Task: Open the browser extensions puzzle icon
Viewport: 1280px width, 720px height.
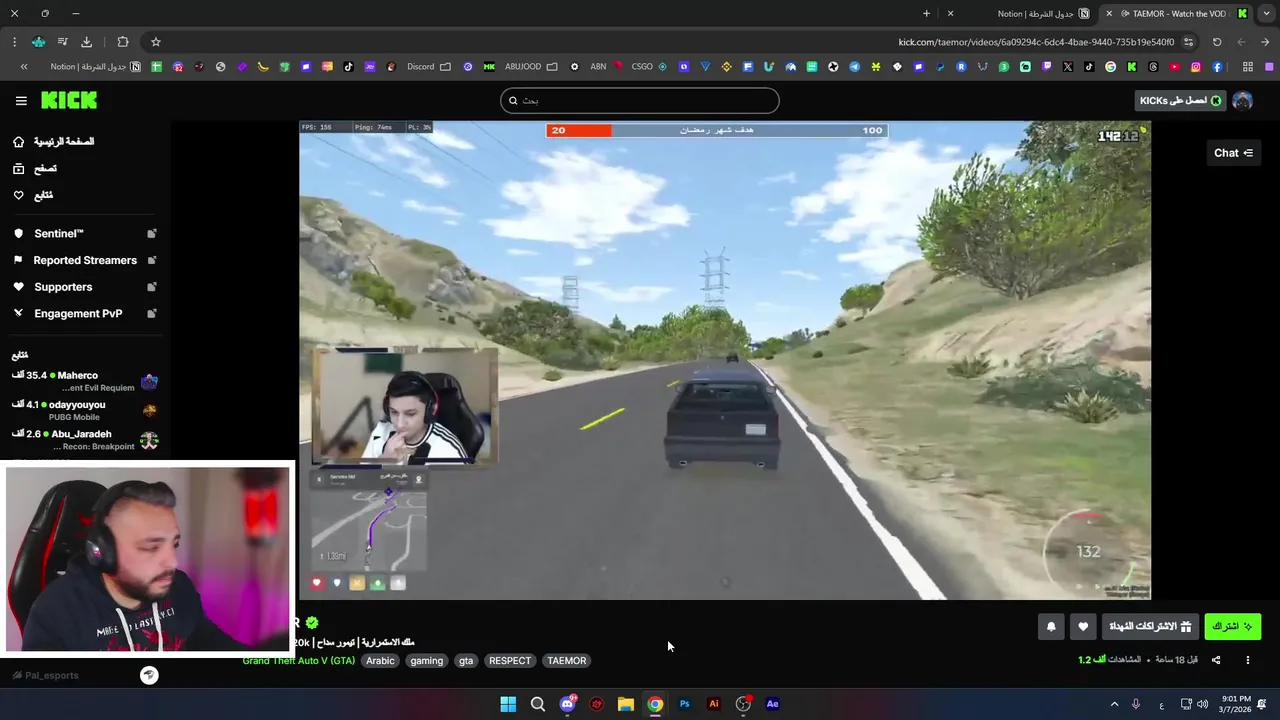Action: (x=123, y=42)
